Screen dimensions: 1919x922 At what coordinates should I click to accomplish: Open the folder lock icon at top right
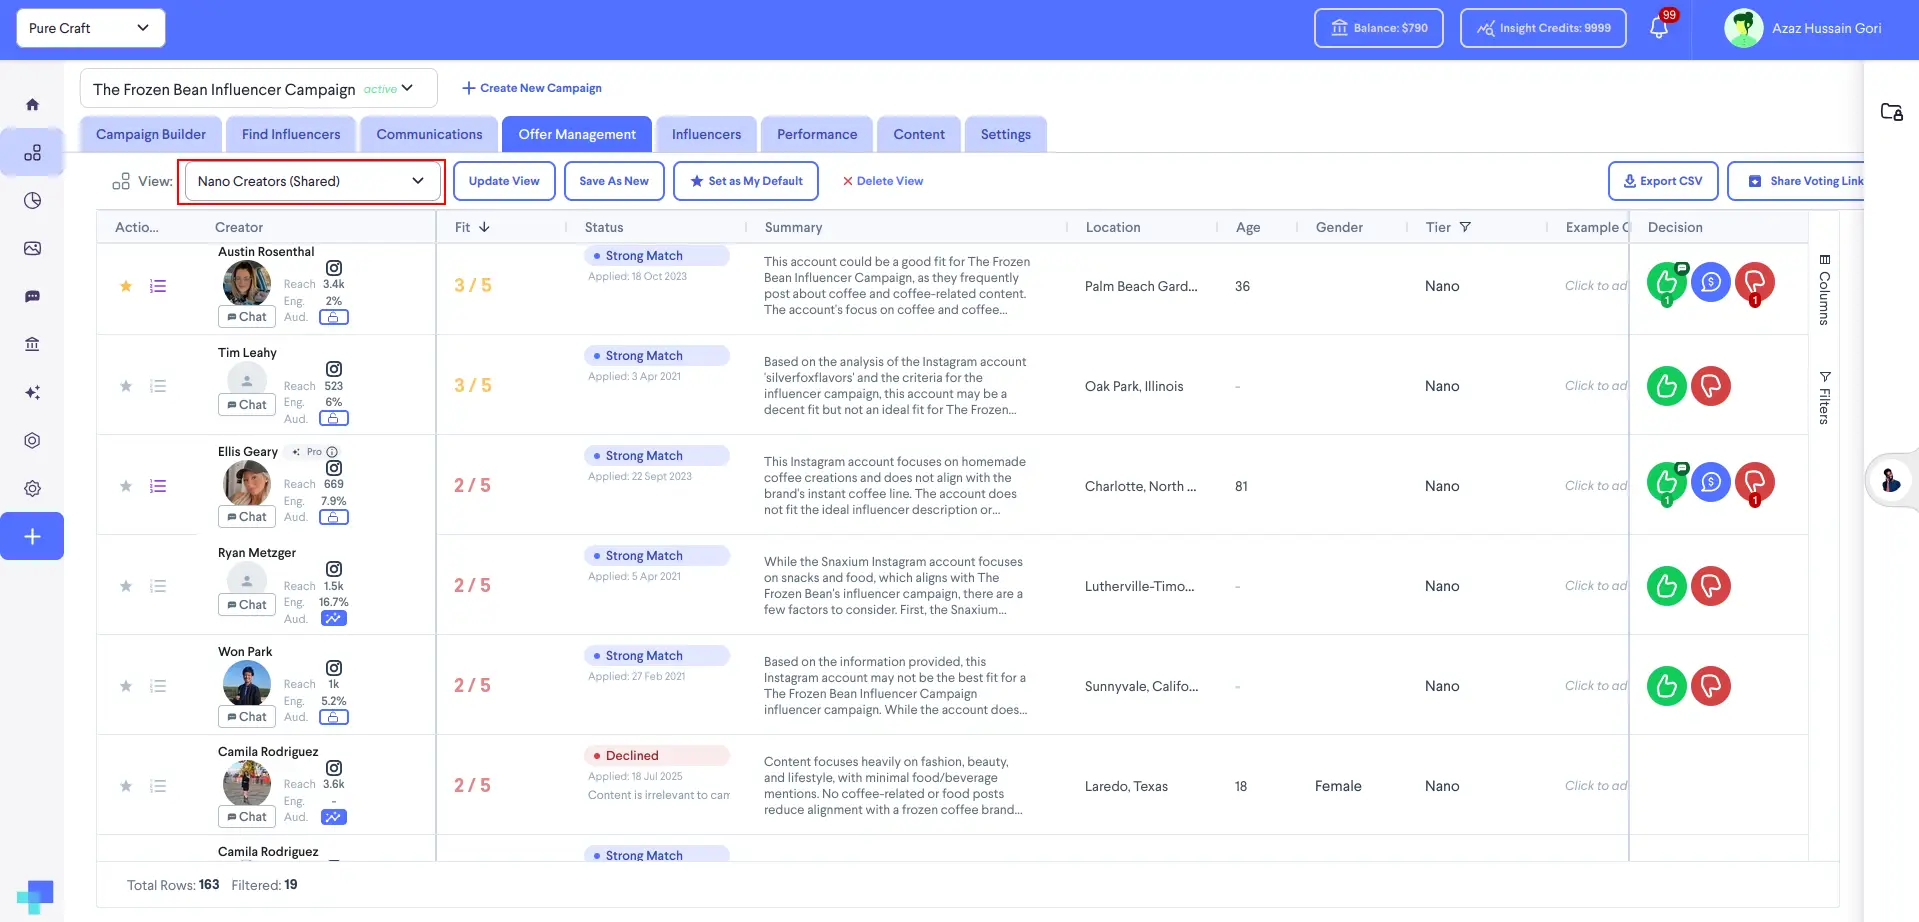1891,112
